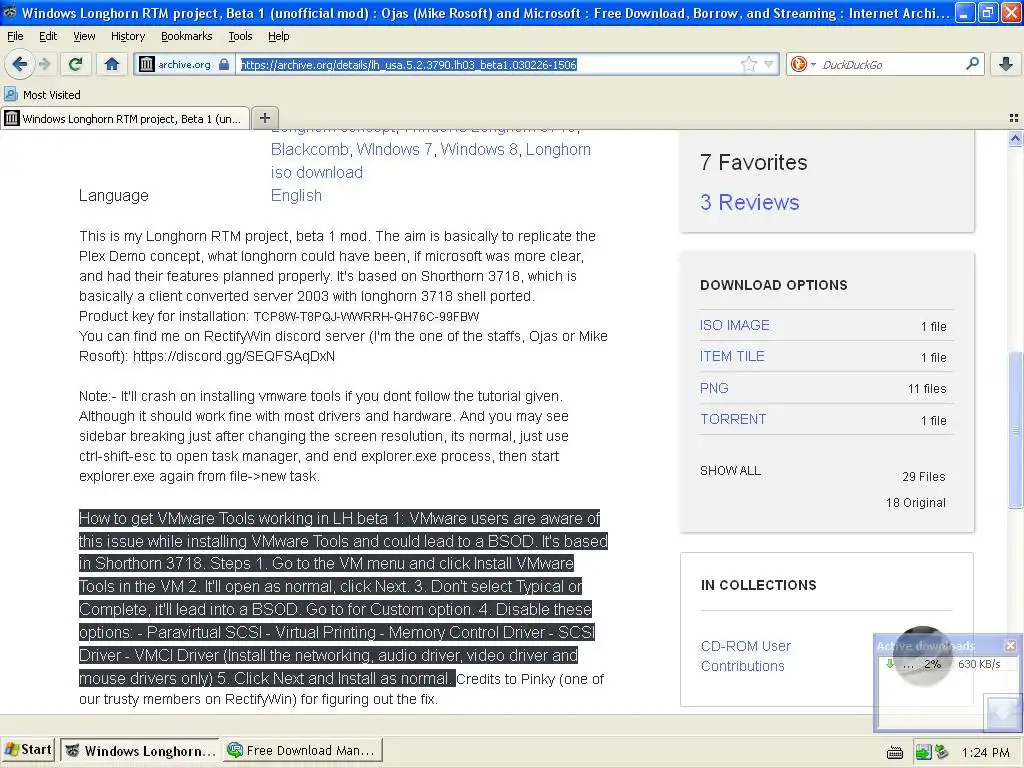The width and height of the screenshot is (1024, 768).
Task: Follow the Windows 7 topic link
Action: [394, 150]
